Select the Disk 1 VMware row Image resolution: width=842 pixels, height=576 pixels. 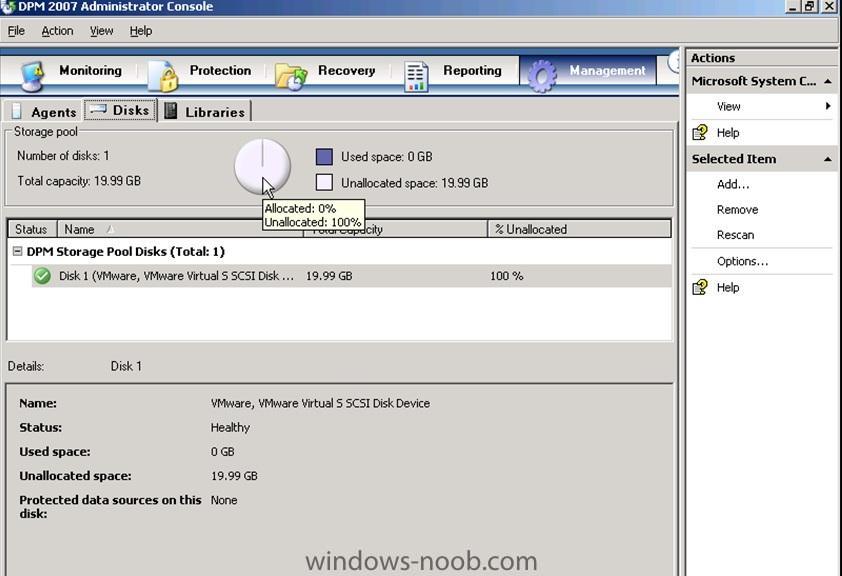click(x=351, y=276)
